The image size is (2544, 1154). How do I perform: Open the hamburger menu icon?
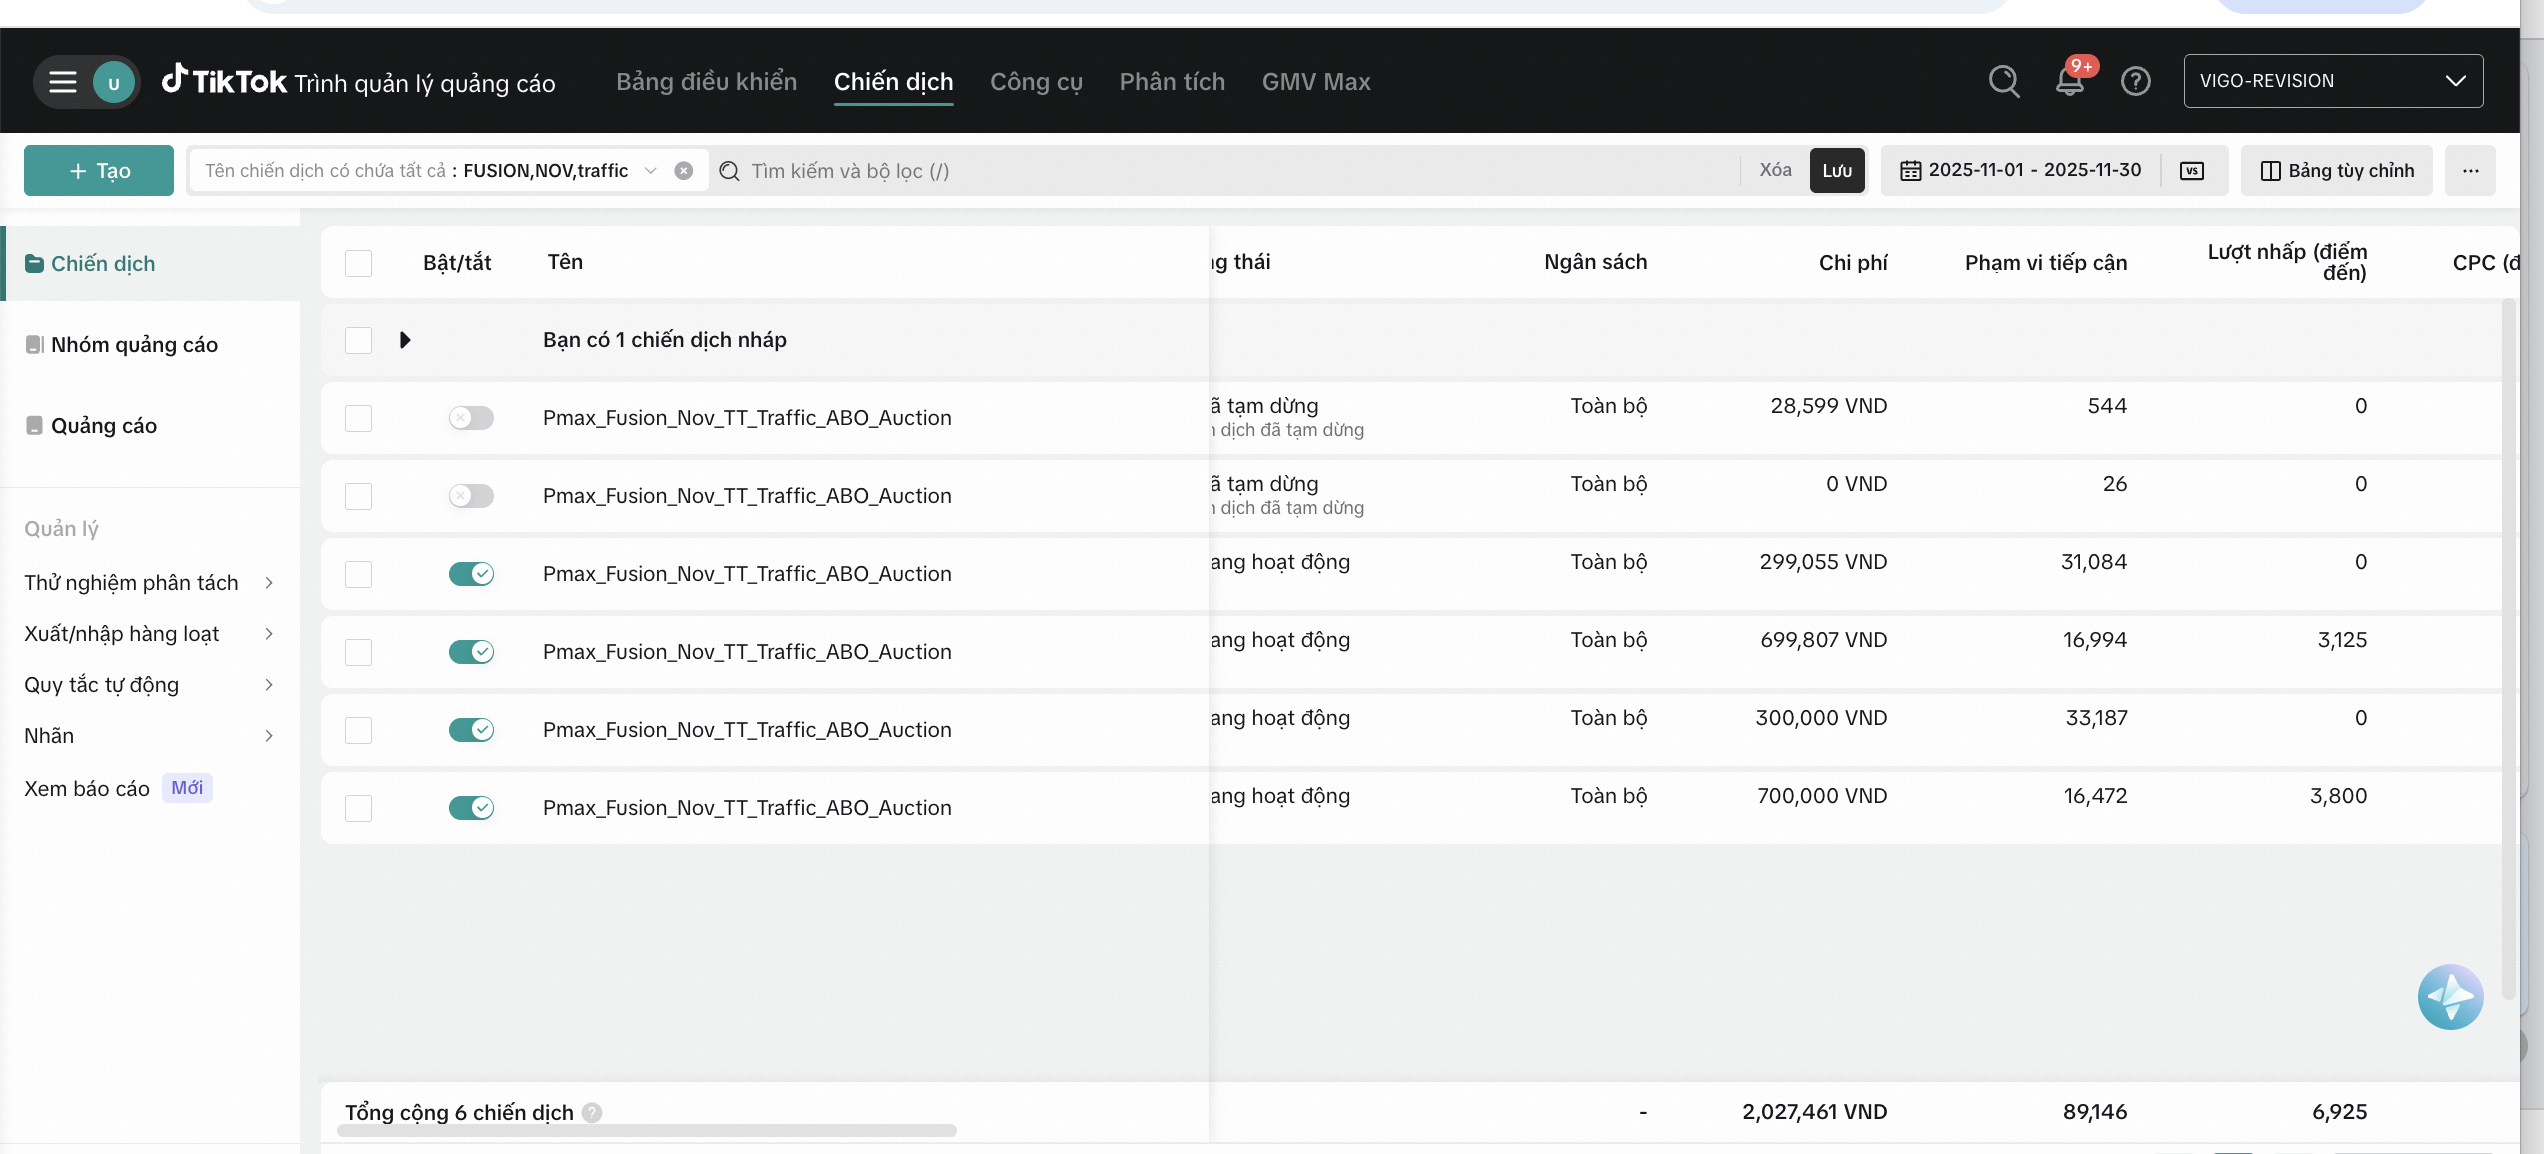pyautogui.click(x=62, y=82)
